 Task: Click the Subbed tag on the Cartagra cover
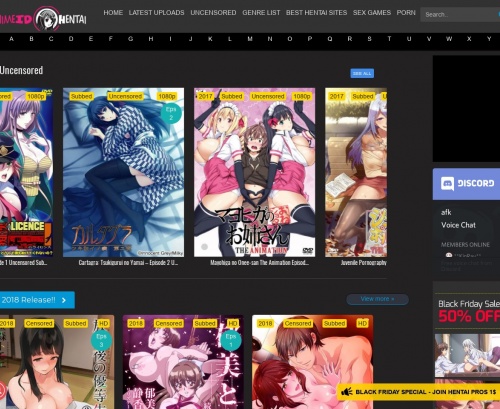(x=81, y=96)
